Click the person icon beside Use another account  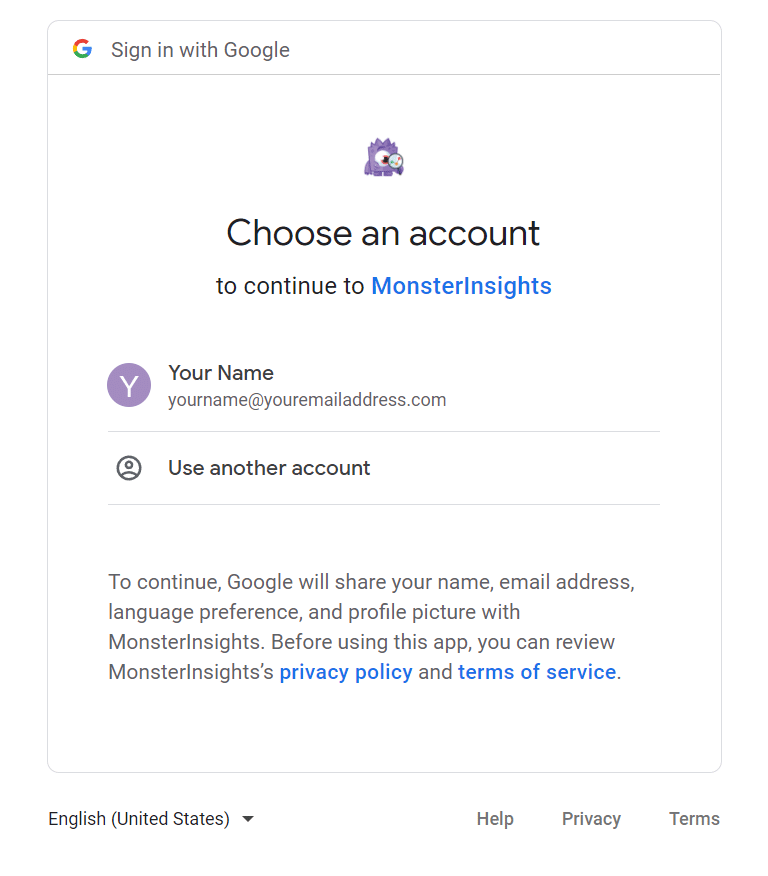(x=129, y=468)
